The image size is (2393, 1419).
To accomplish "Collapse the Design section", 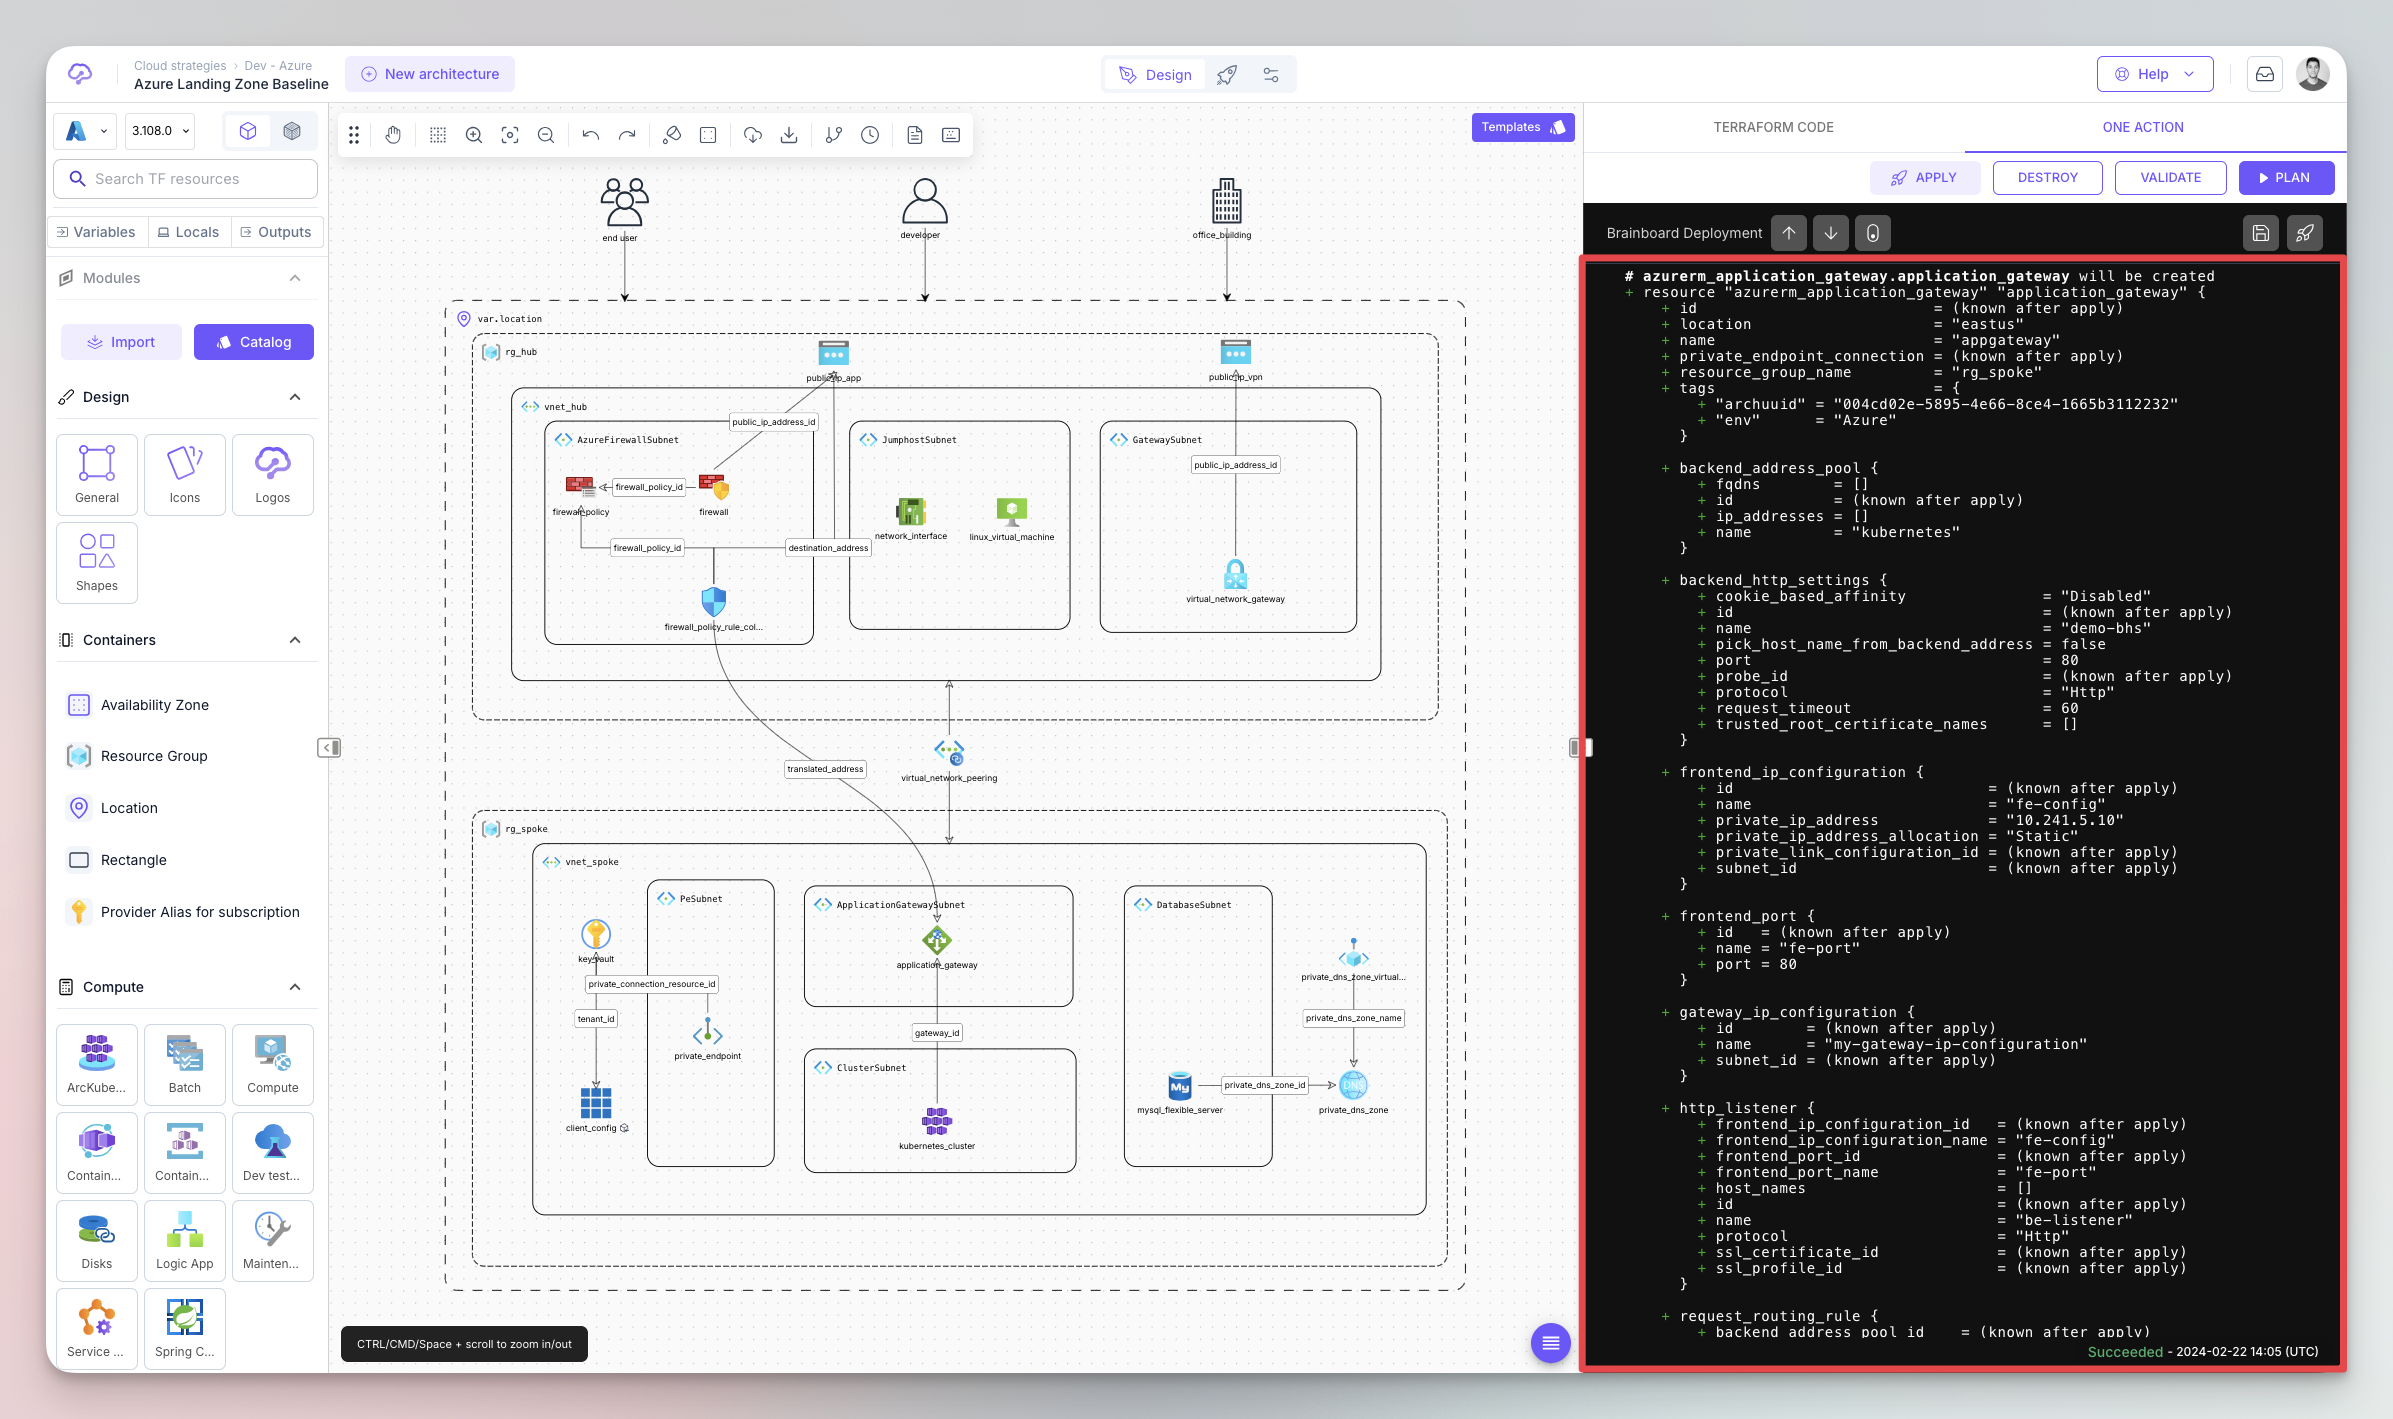I will pos(295,397).
